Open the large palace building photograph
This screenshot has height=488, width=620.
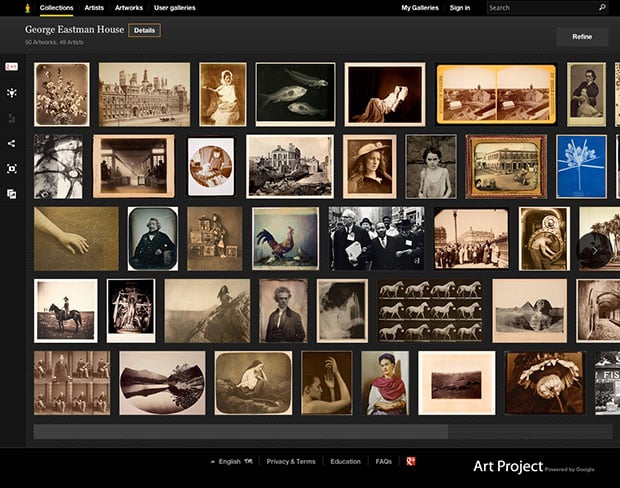[144, 95]
